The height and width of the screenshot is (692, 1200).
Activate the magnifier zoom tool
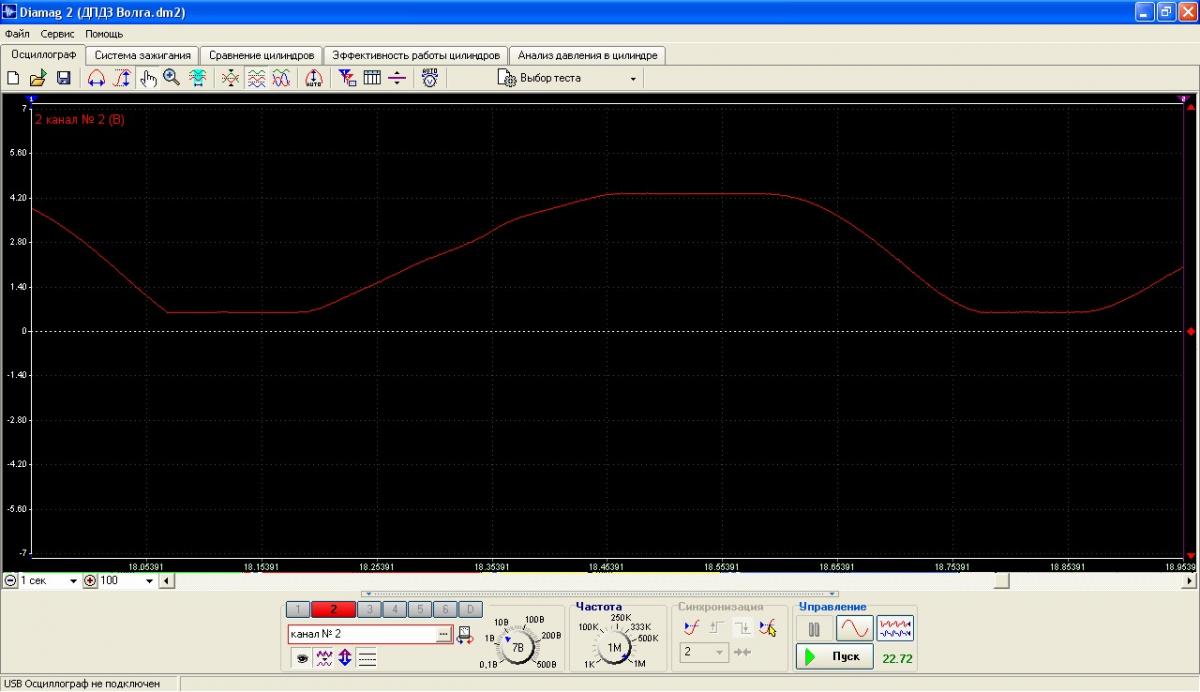(172, 78)
